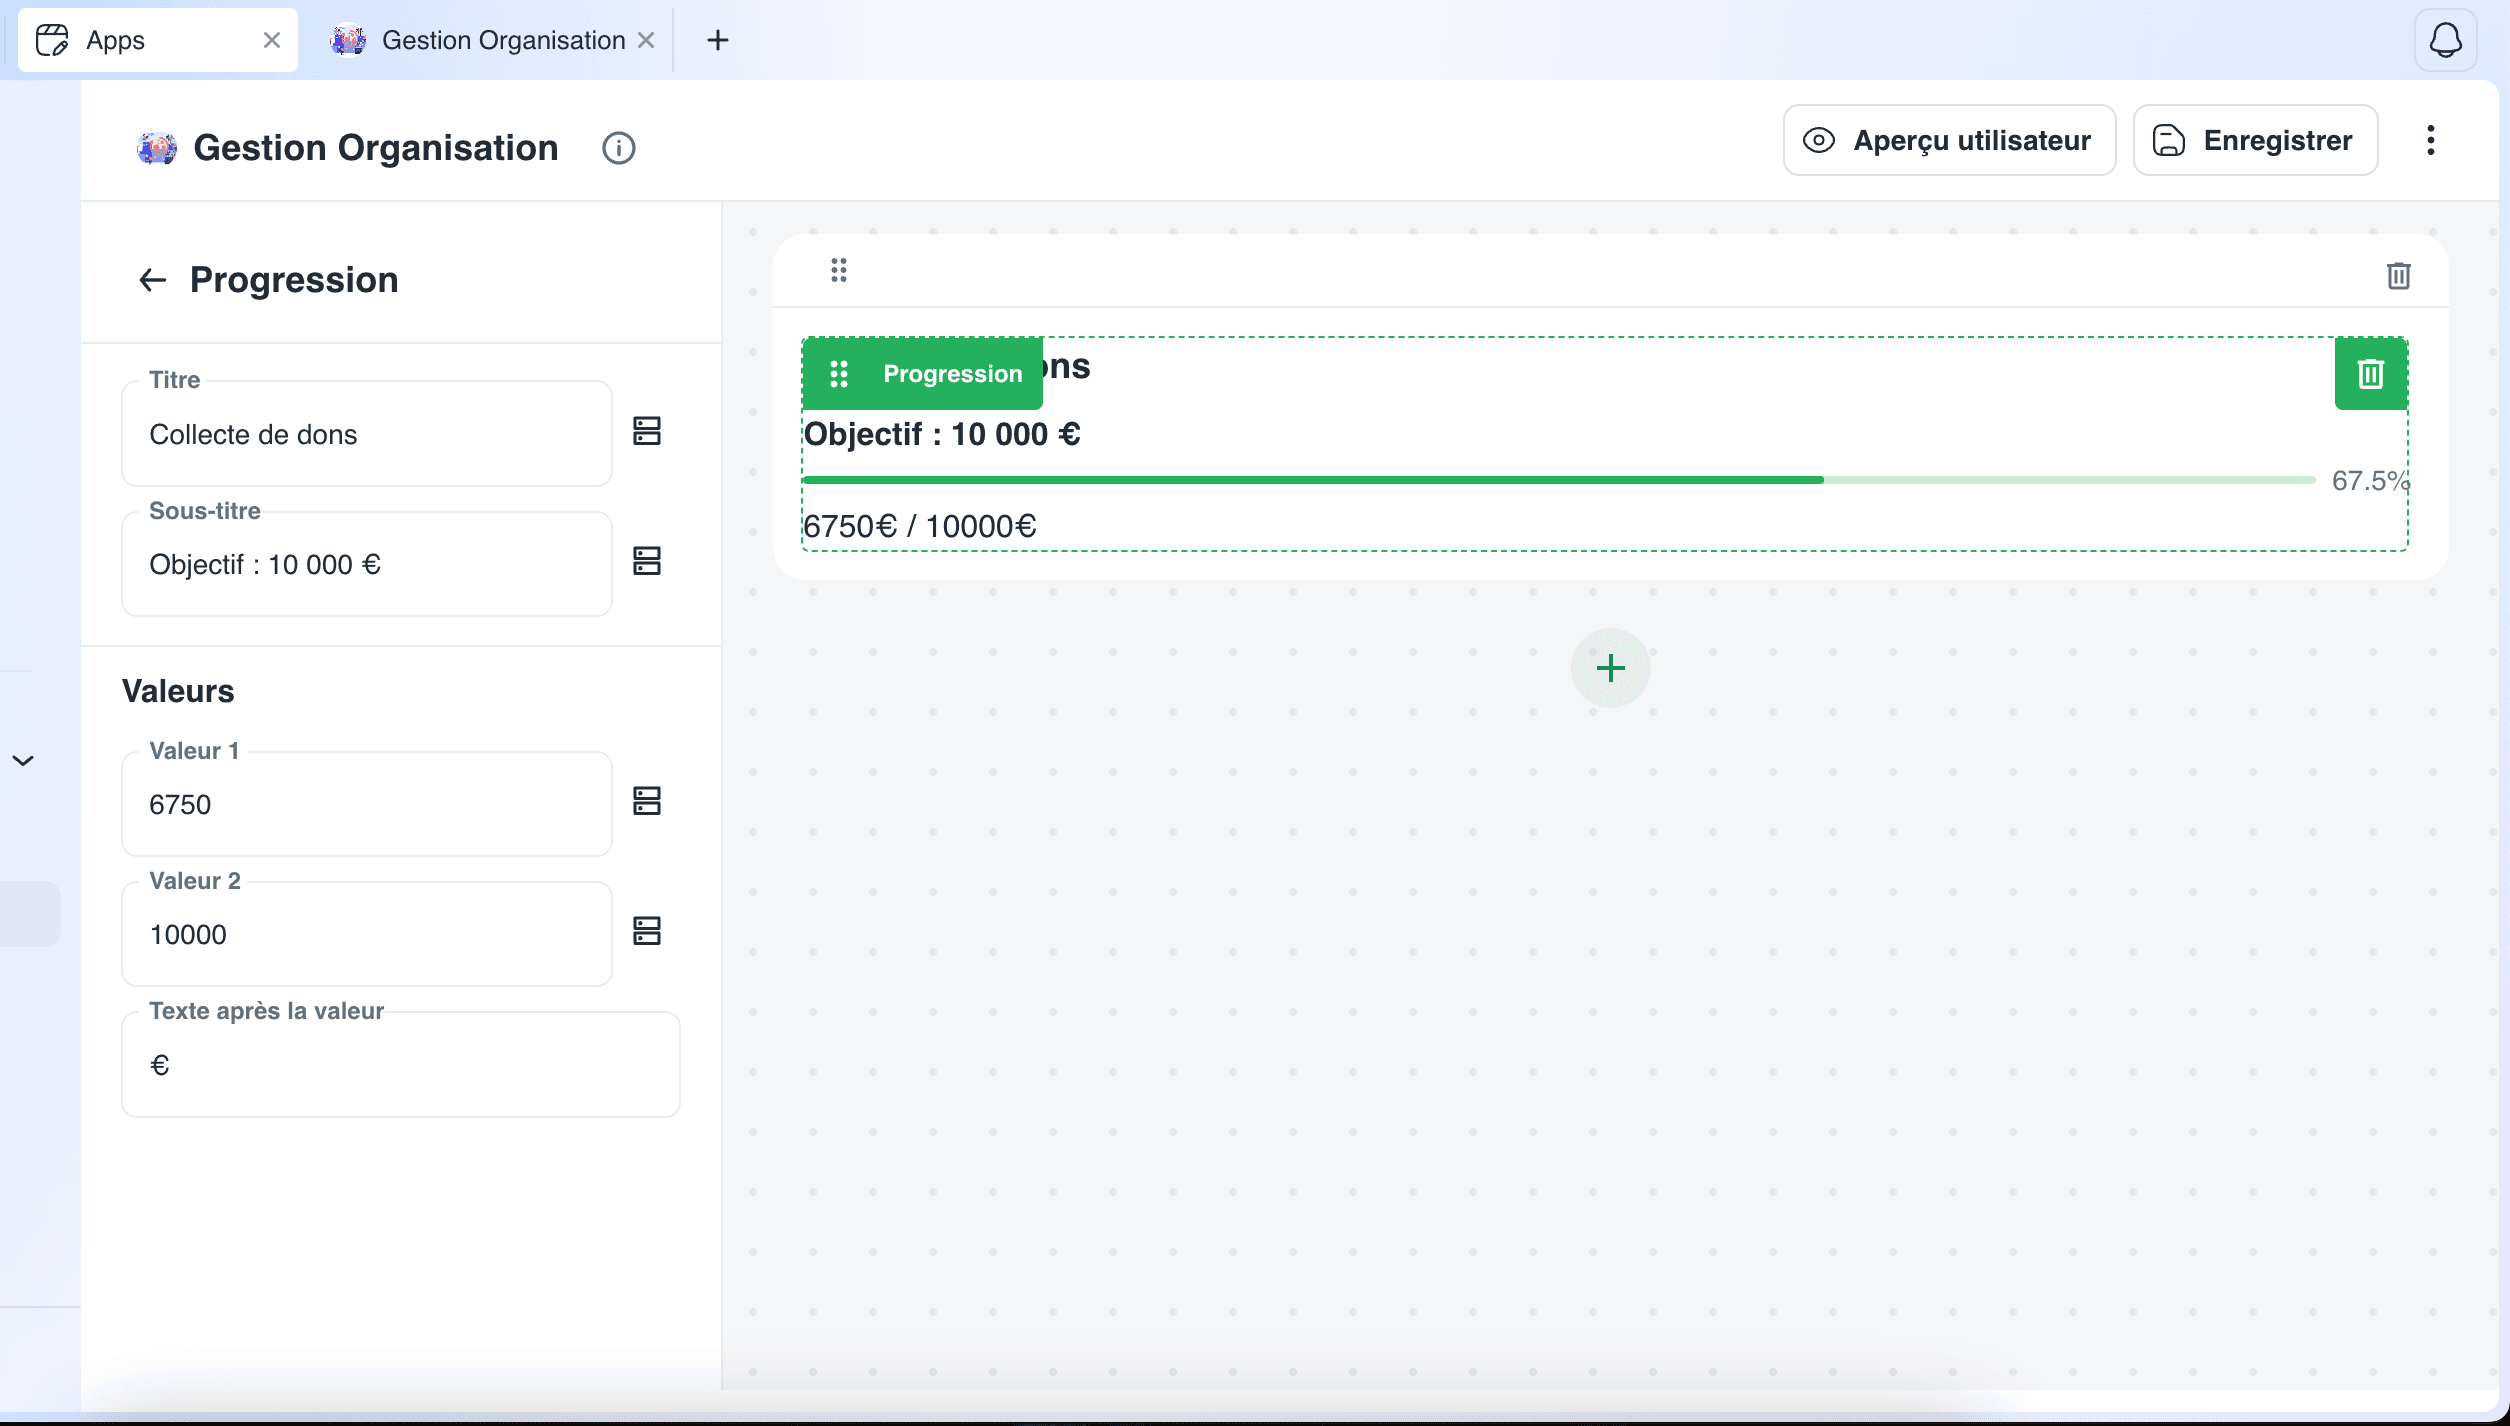This screenshot has width=2510, height=1426.
Task: Click the Sous-titre input field
Action: pyautogui.click(x=367, y=564)
